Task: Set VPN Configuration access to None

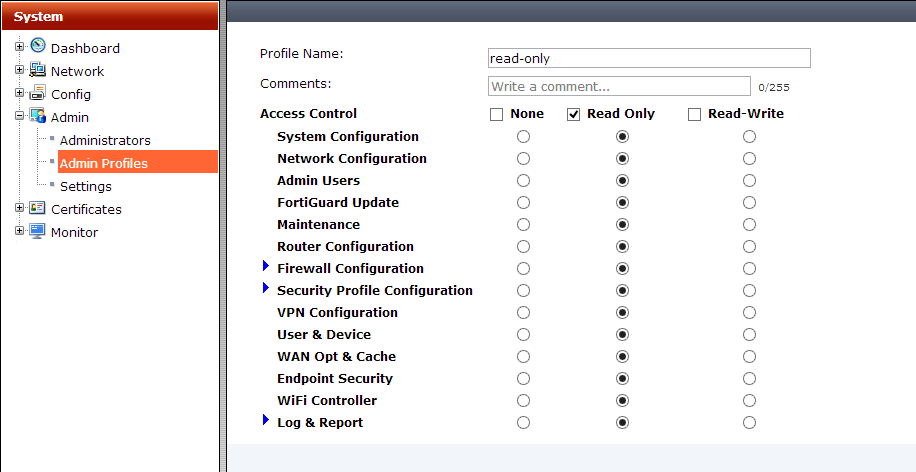Action: pyautogui.click(x=523, y=313)
